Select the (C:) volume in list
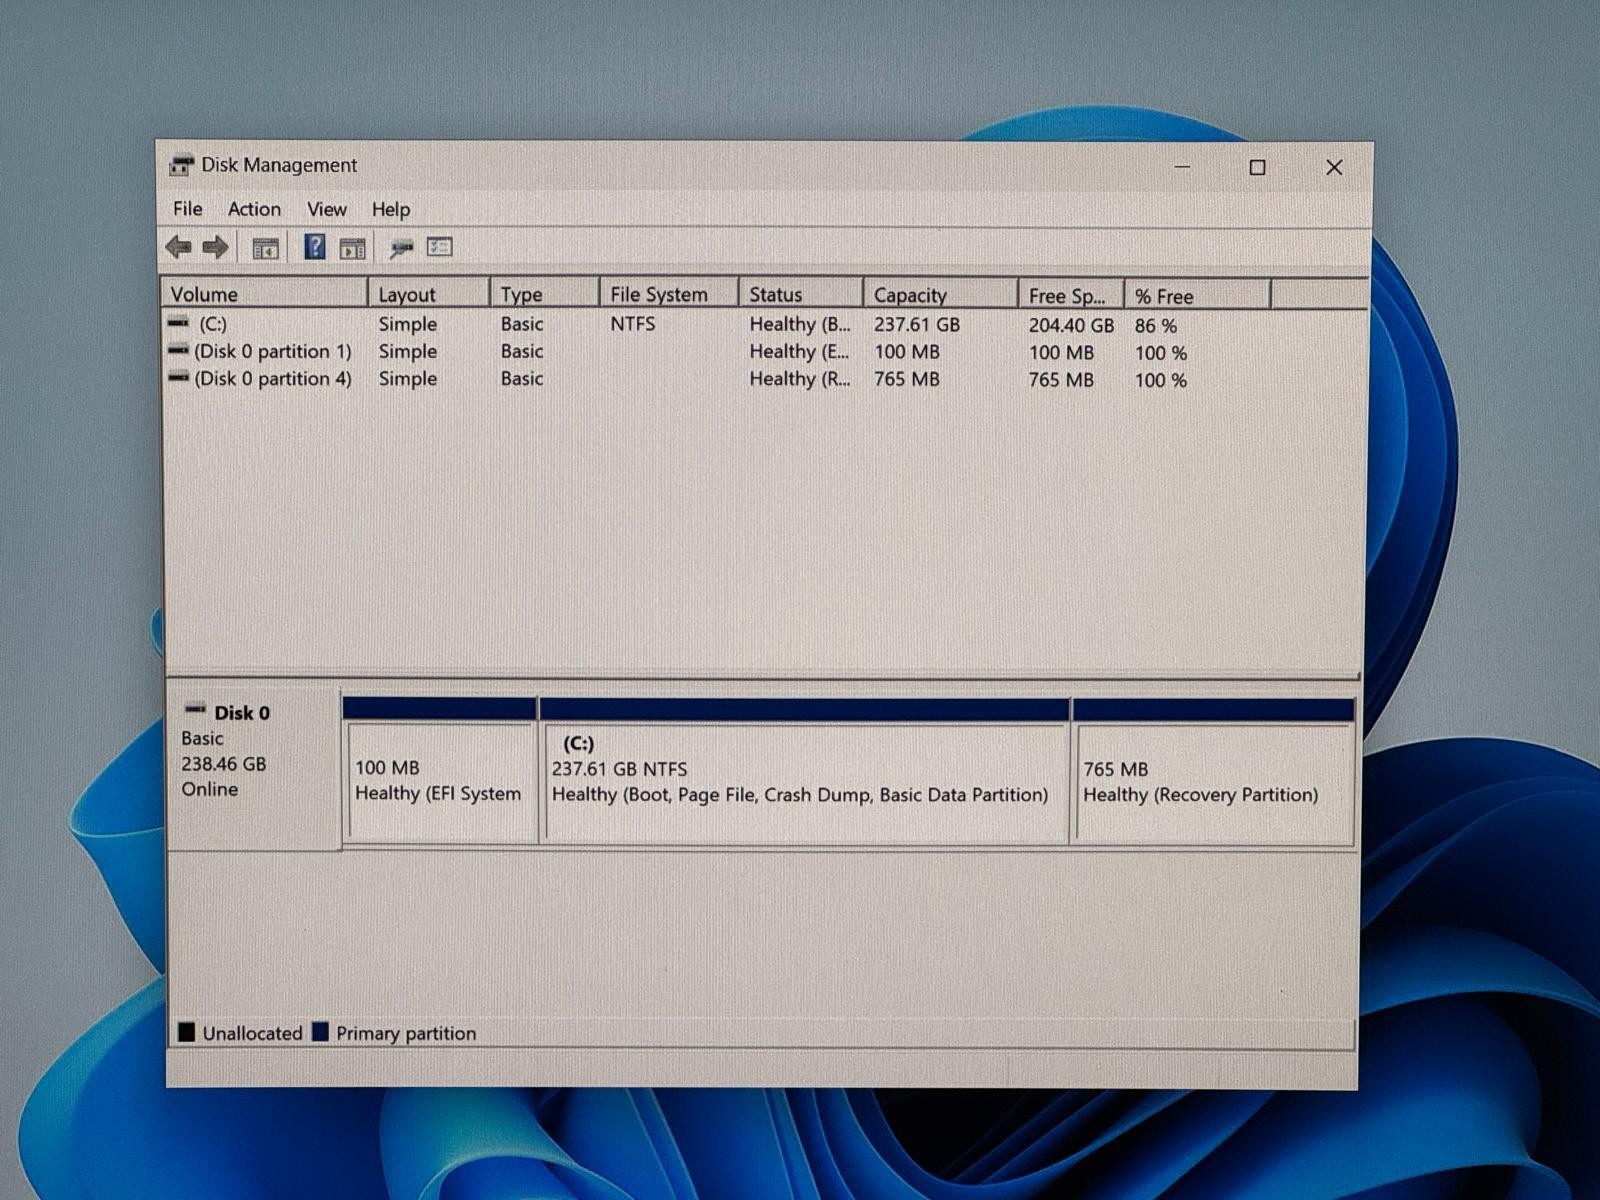Screen dimensions: 1600x1200 [212, 324]
